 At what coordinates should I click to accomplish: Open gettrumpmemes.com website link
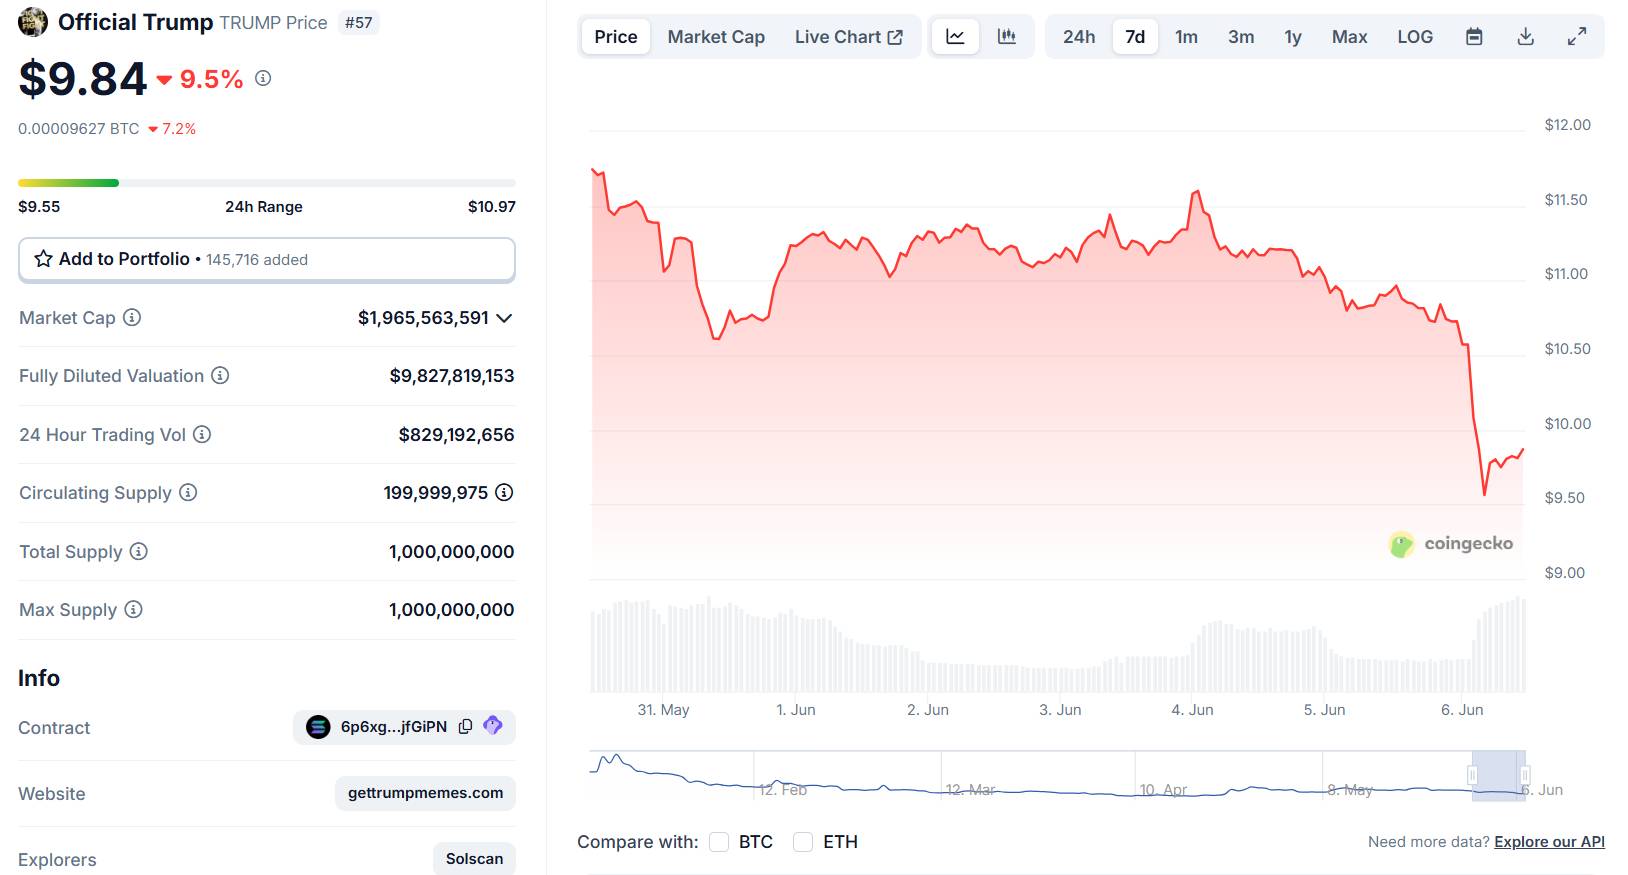[x=425, y=793]
